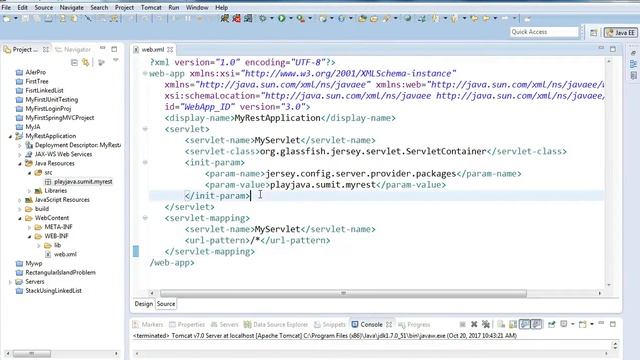The image size is (640, 360).
Task: Click the Stop Tomcat toolbar icon
Action: (x=236, y=18)
